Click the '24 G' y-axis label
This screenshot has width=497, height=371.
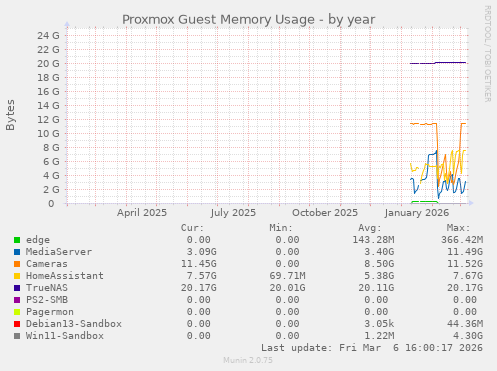[x=48, y=35]
